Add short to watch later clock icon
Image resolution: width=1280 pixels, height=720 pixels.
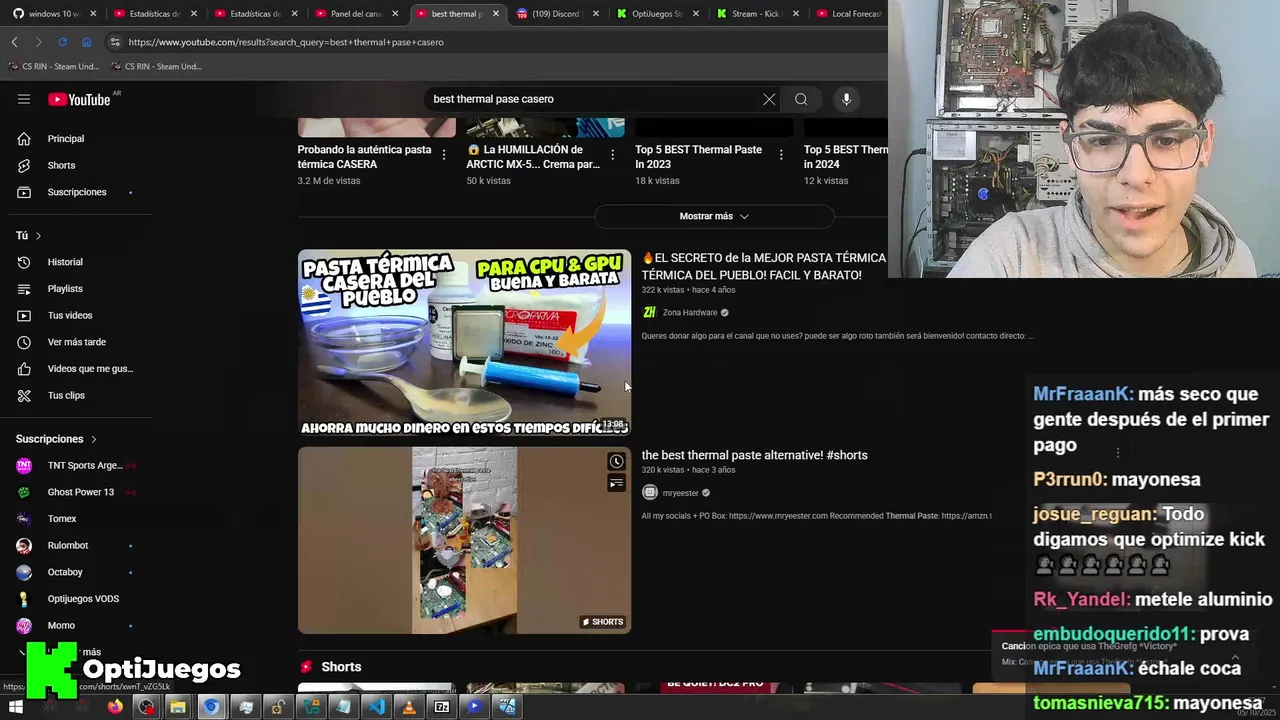[x=616, y=462]
